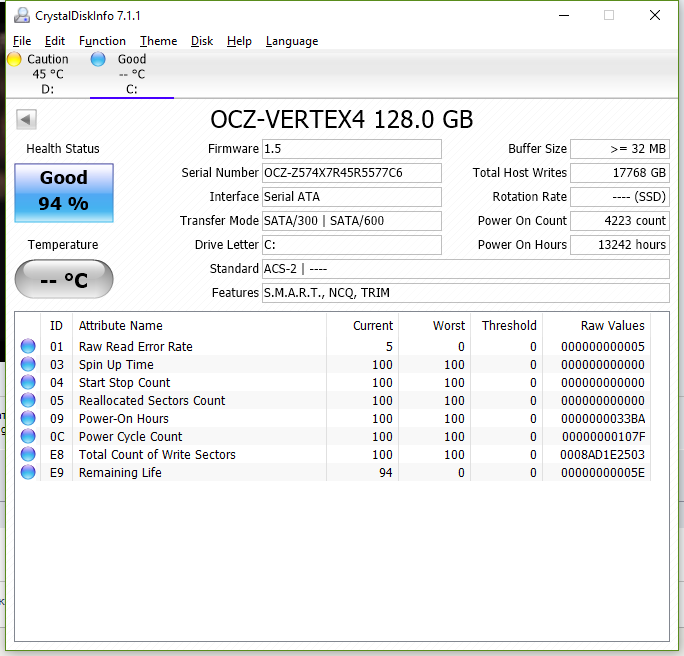Open the Help menu
Viewport: 684px width, 656px height.
click(x=239, y=41)
